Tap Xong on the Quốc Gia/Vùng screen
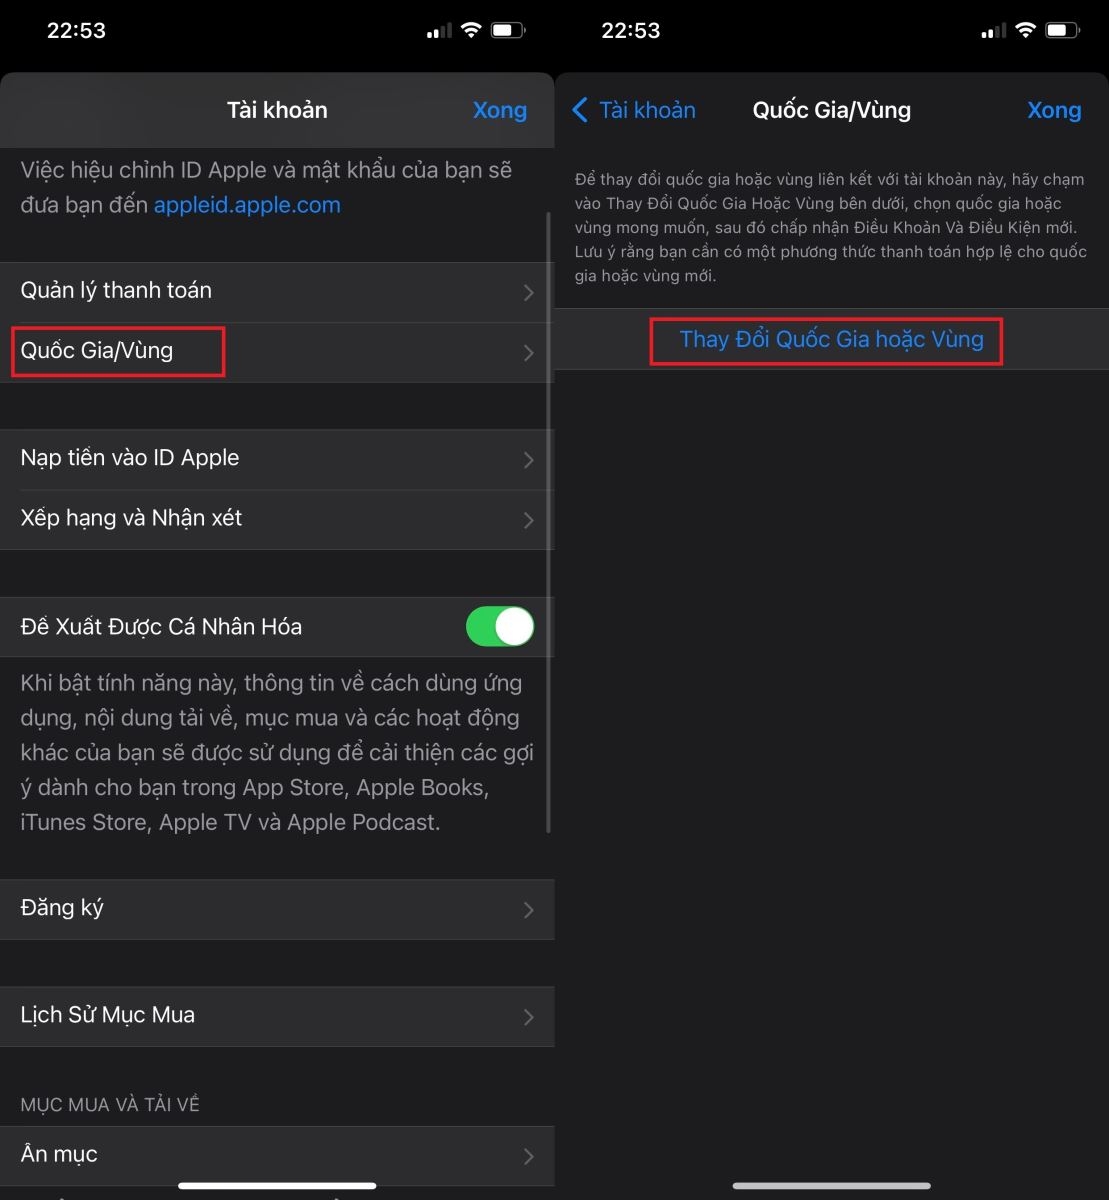Image resolution: width=1109 pixels, height=1200 pixels. tap(1054, 110)
